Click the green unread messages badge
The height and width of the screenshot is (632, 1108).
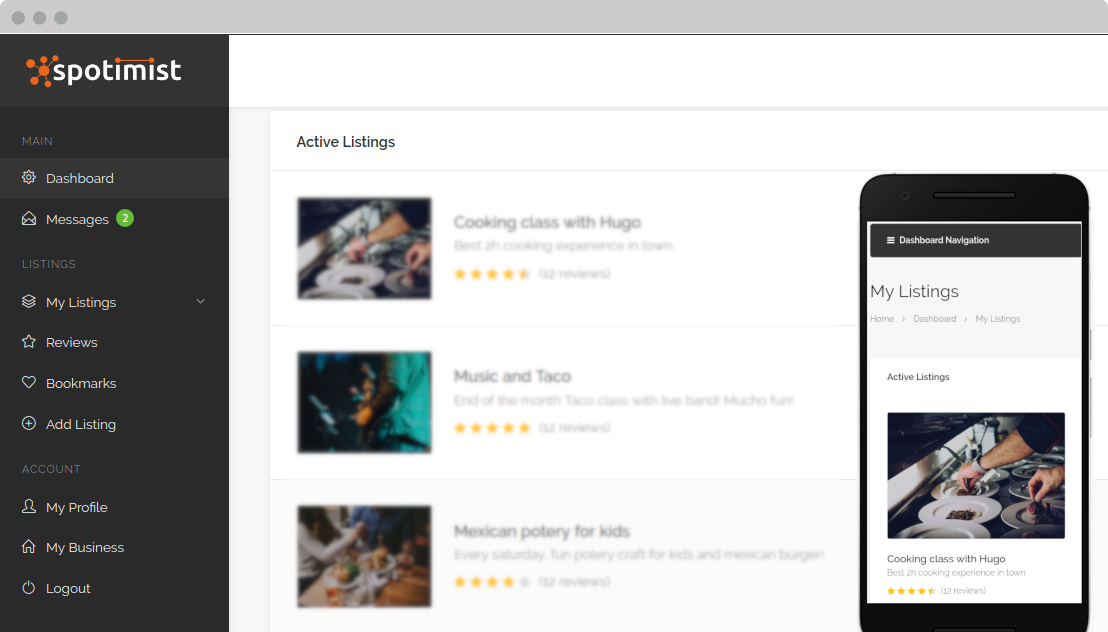pos(125,218)
